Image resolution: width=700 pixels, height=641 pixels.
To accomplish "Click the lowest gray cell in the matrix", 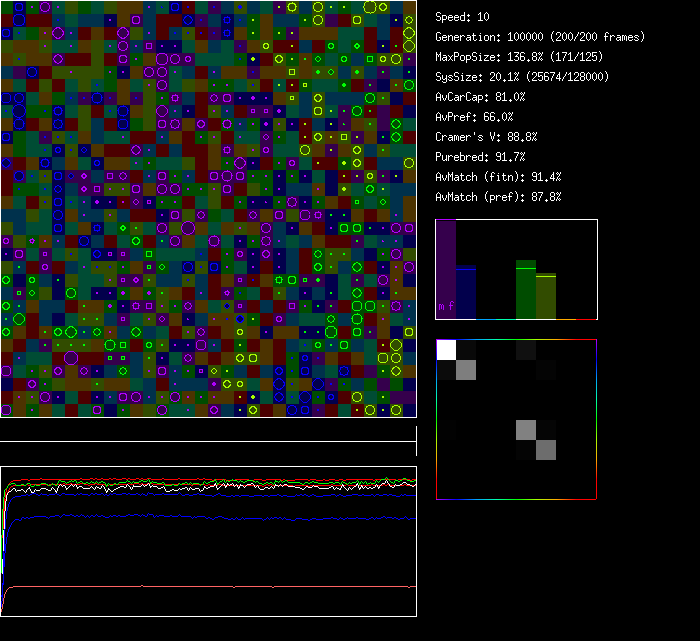I will [546, 450].
